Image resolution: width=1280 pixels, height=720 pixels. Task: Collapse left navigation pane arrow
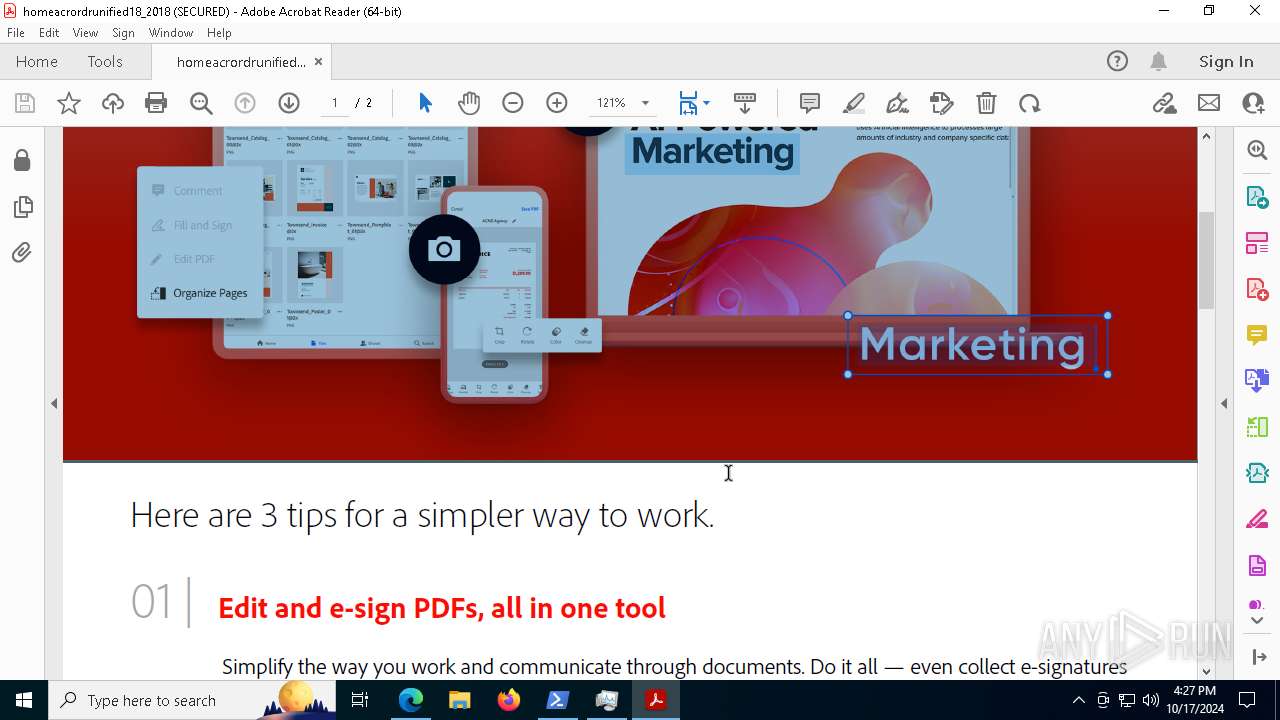point(54,404)
